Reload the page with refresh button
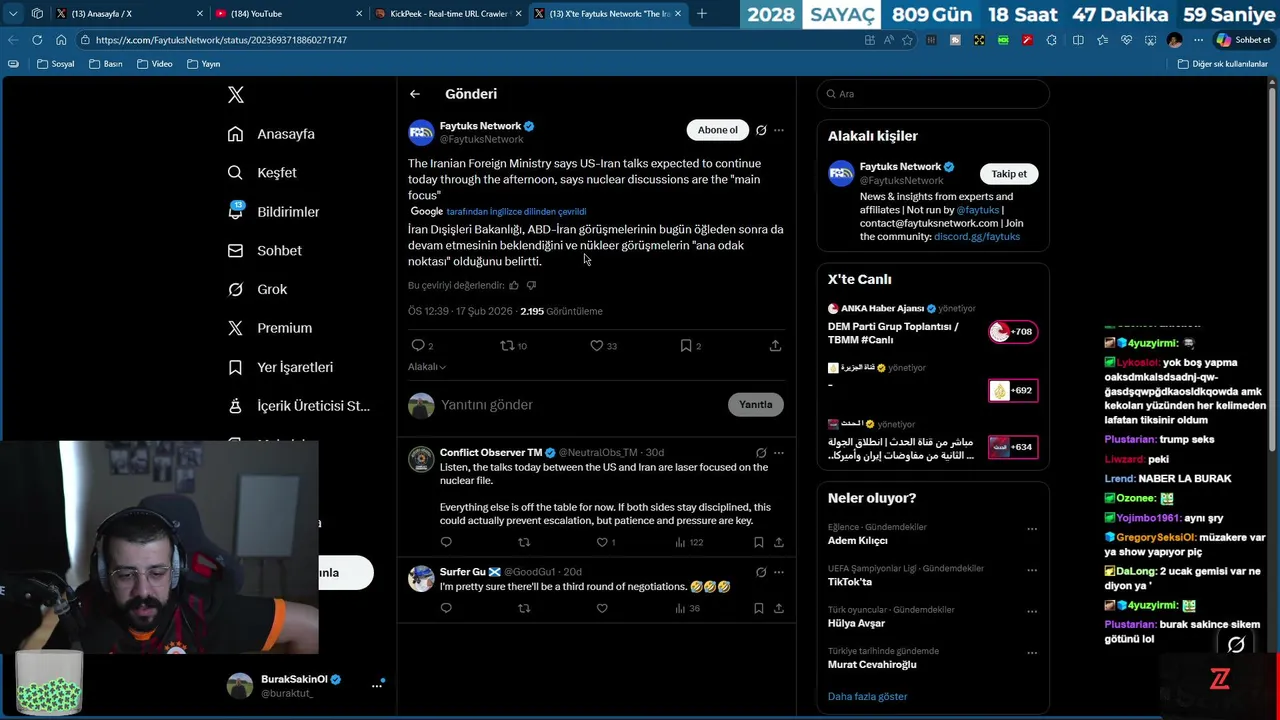The image size is (1280, 720). pyautogui.click(x=37, y=40)
